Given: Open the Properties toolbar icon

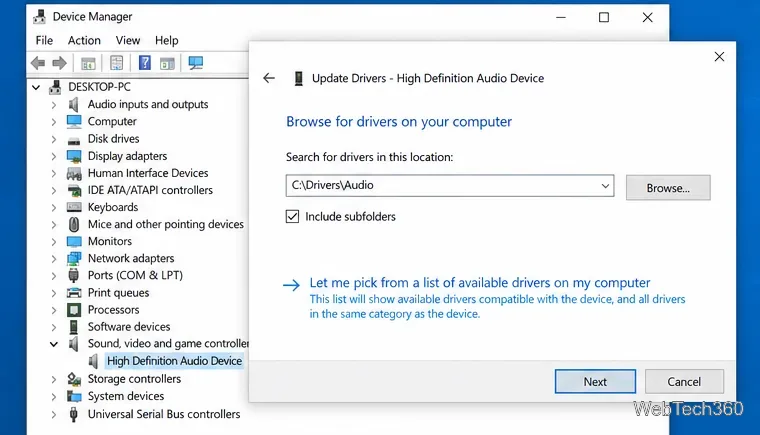Looking at the screenshot, I should [x=116, y=63].
